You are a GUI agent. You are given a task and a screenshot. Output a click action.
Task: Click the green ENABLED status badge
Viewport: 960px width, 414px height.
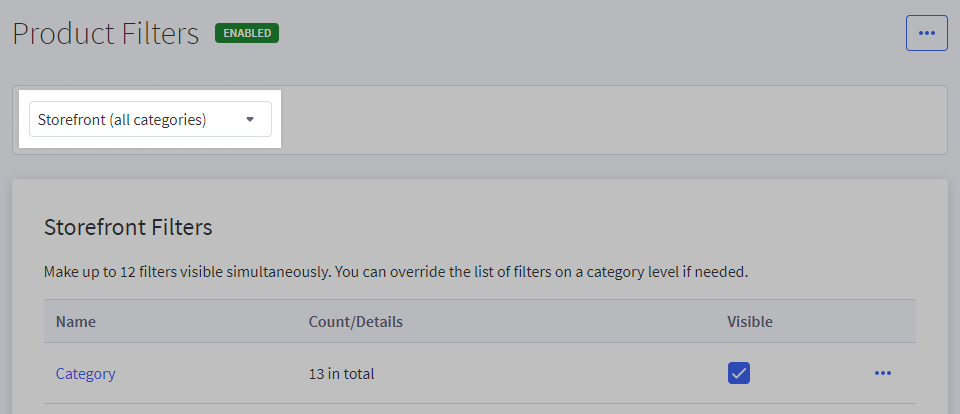[247, 33]
